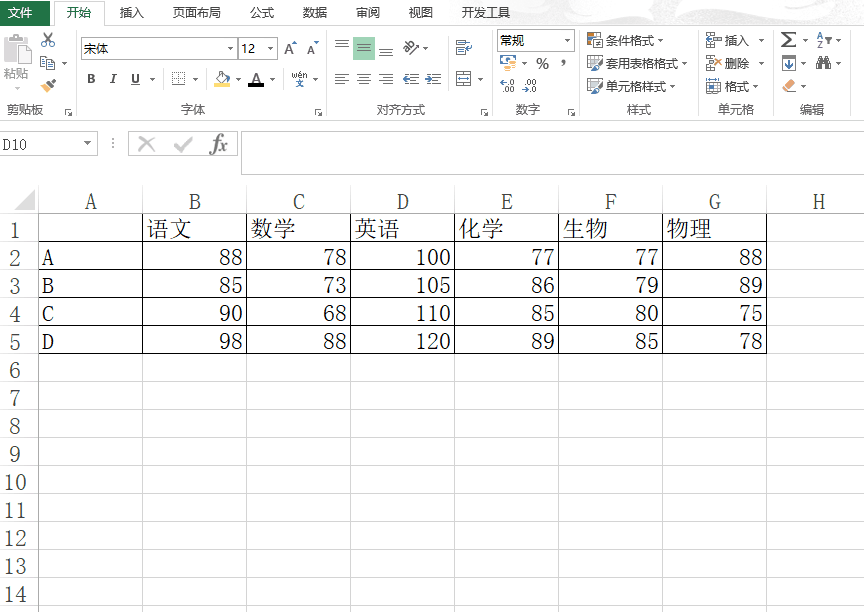
Task: Expand the Name Box dropdown for D10
Action: pos(87,144)
